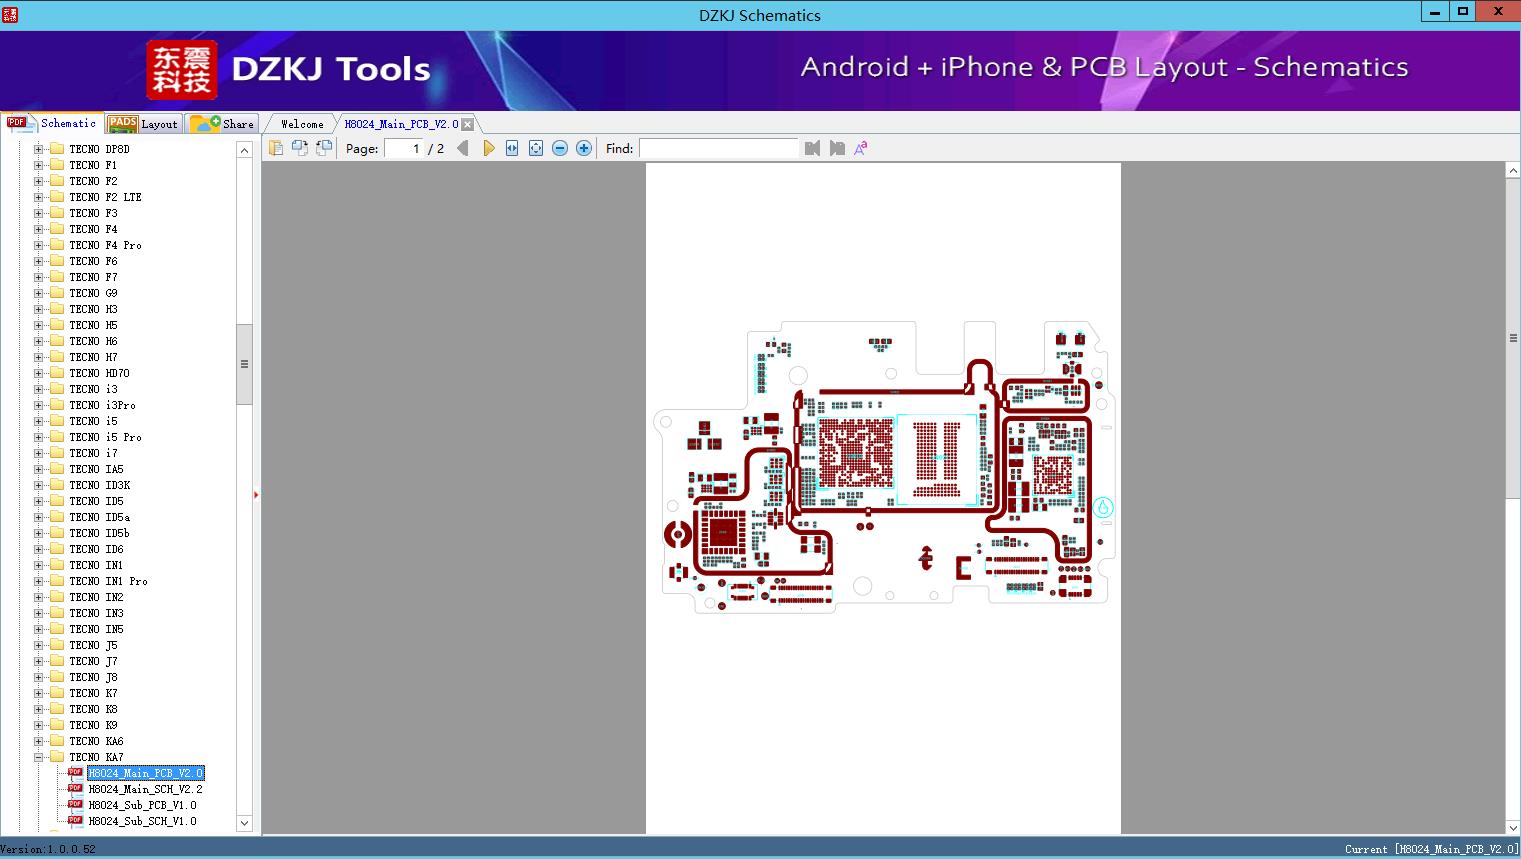Click the fit page icon
The width and height of the screenshot is (1521, 859).
pos(536,148)
